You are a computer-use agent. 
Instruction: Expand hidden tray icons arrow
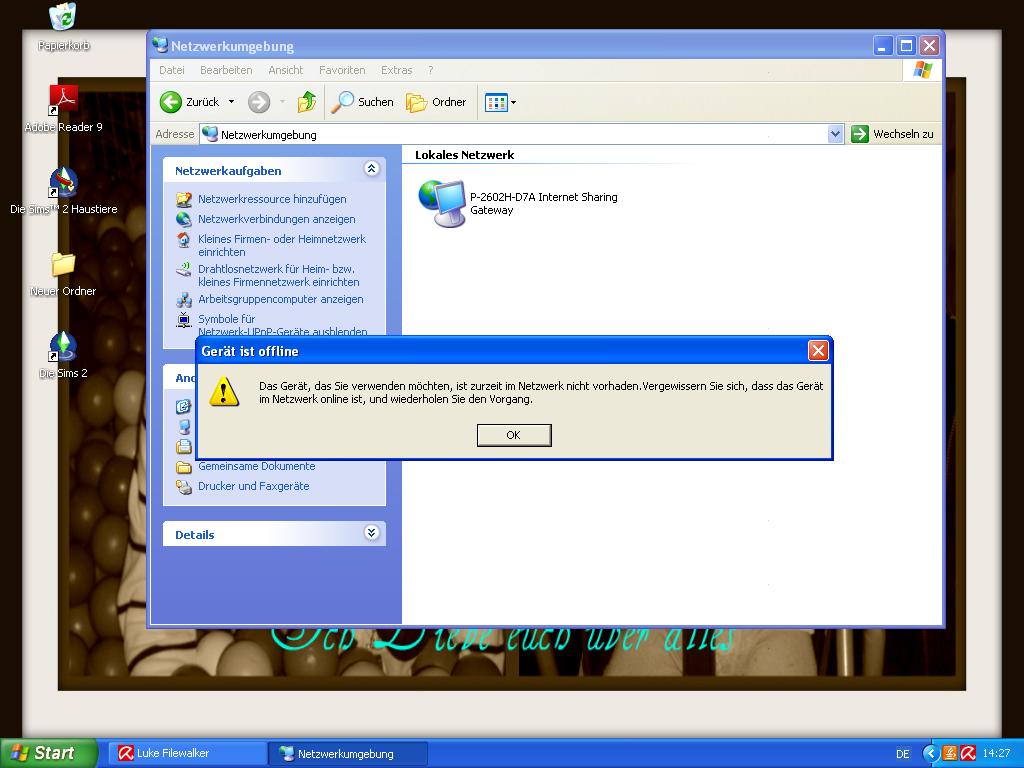click(929, 754)
